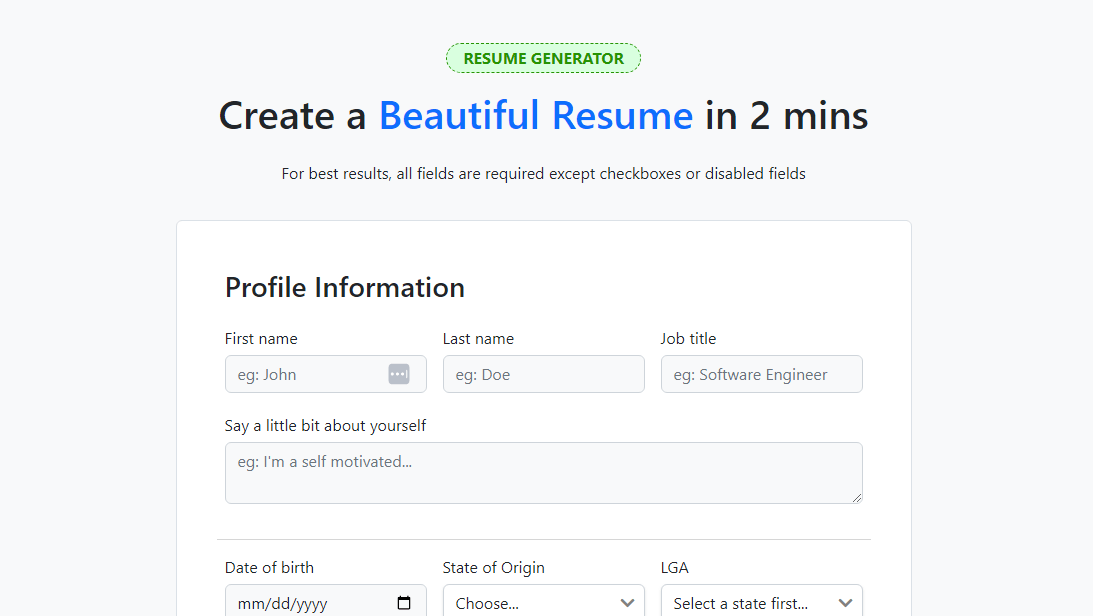The height and width of the screenshot is (616, 1093).
Task: Click into the Last name field
Action: click(543, 374)
